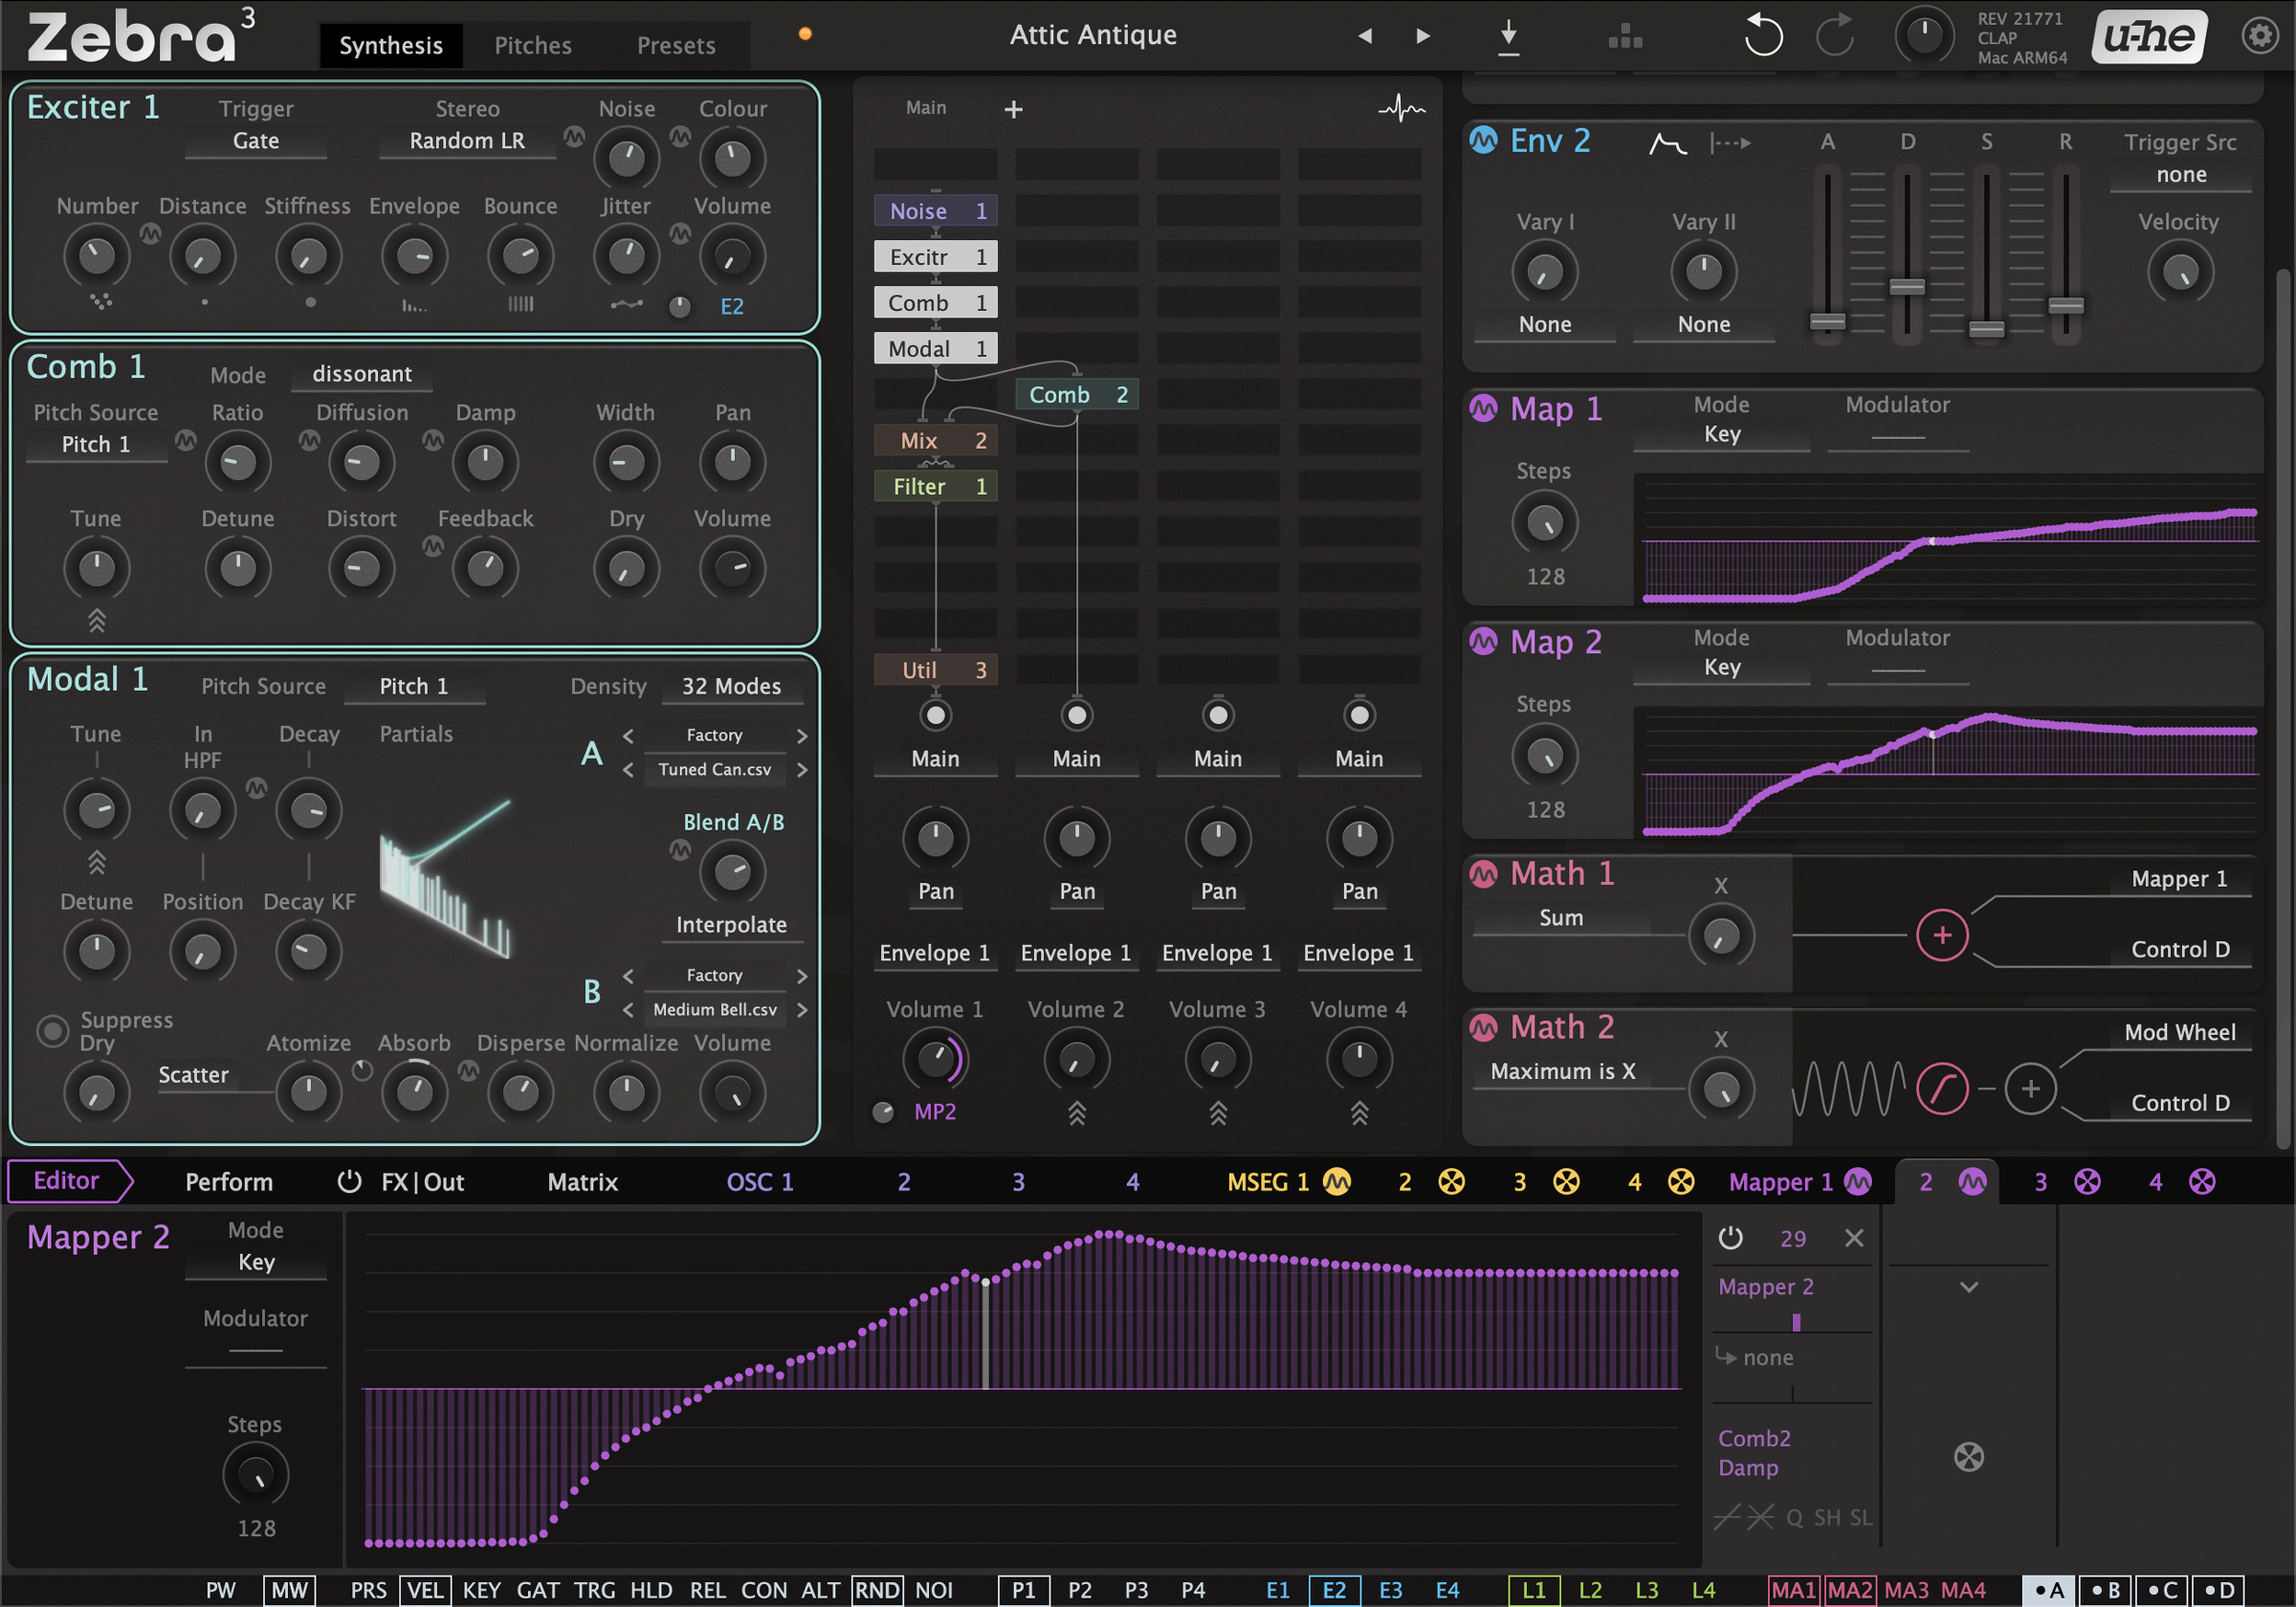Toggle power on the Mapper 2 slot
2296x1607 pixels.
click(1730, 1238)
